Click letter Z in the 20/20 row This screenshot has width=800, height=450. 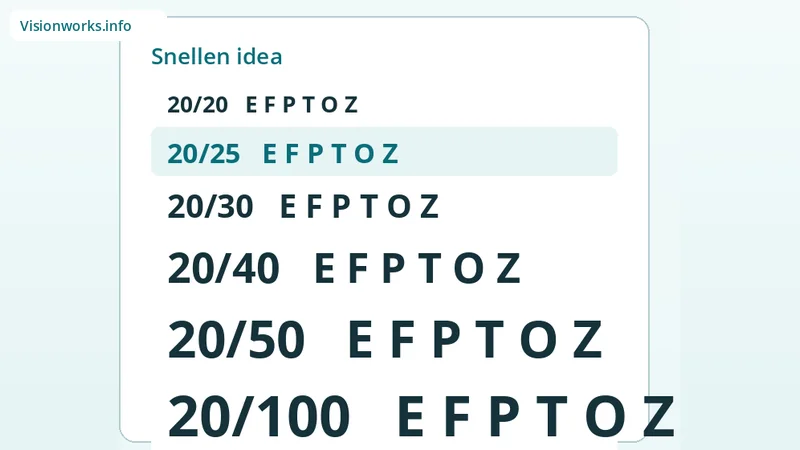[351, 105]
